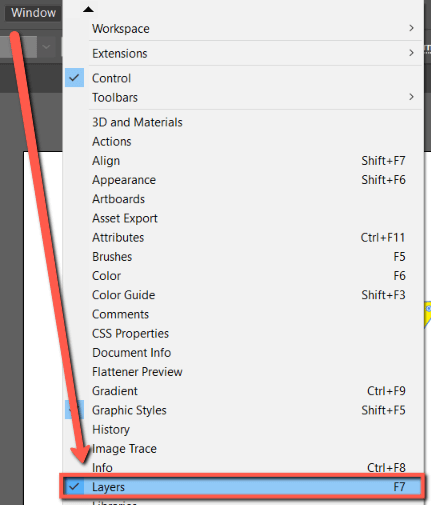Open the Actions panel
Image resolution: width=431 pixels, height=505 pixels.
pos(112,142)
